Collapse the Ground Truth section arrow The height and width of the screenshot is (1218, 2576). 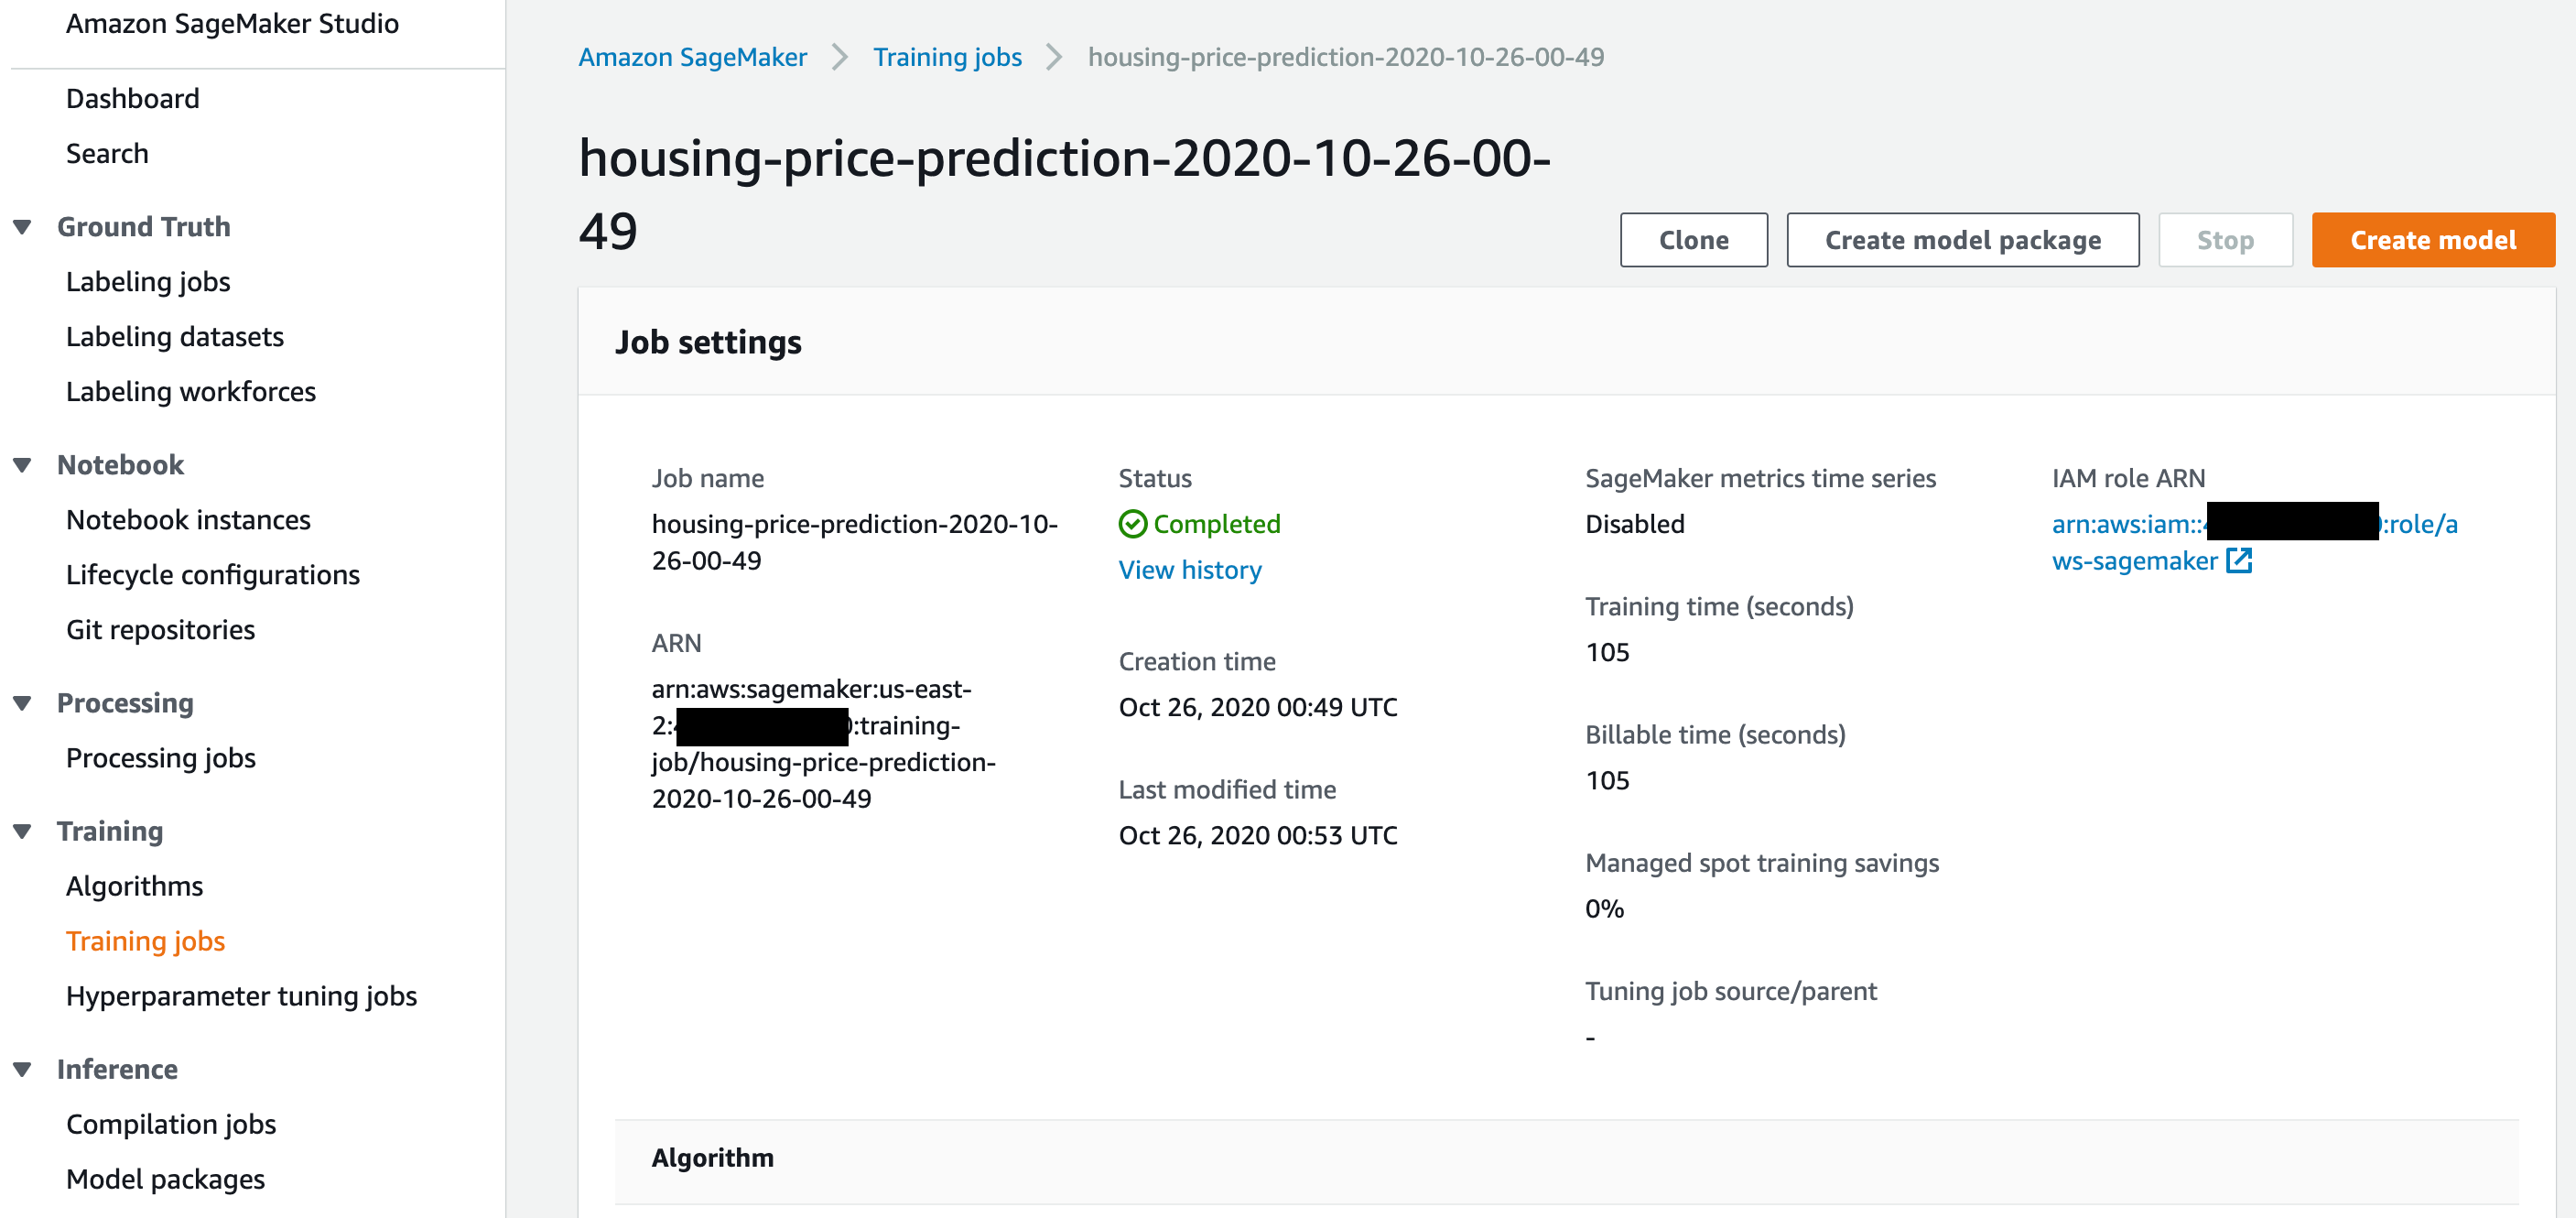pyautogui.click(x=22, y=227)
